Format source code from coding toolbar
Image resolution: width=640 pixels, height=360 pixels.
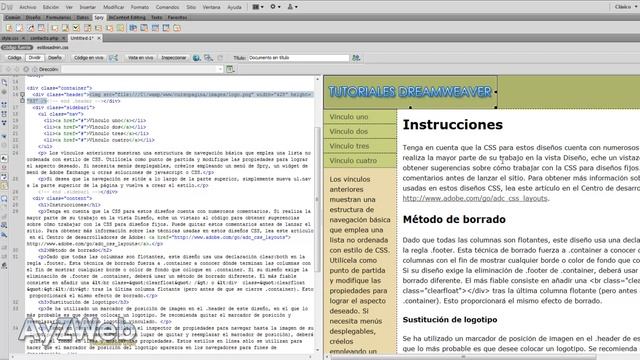tap(4, 265)
